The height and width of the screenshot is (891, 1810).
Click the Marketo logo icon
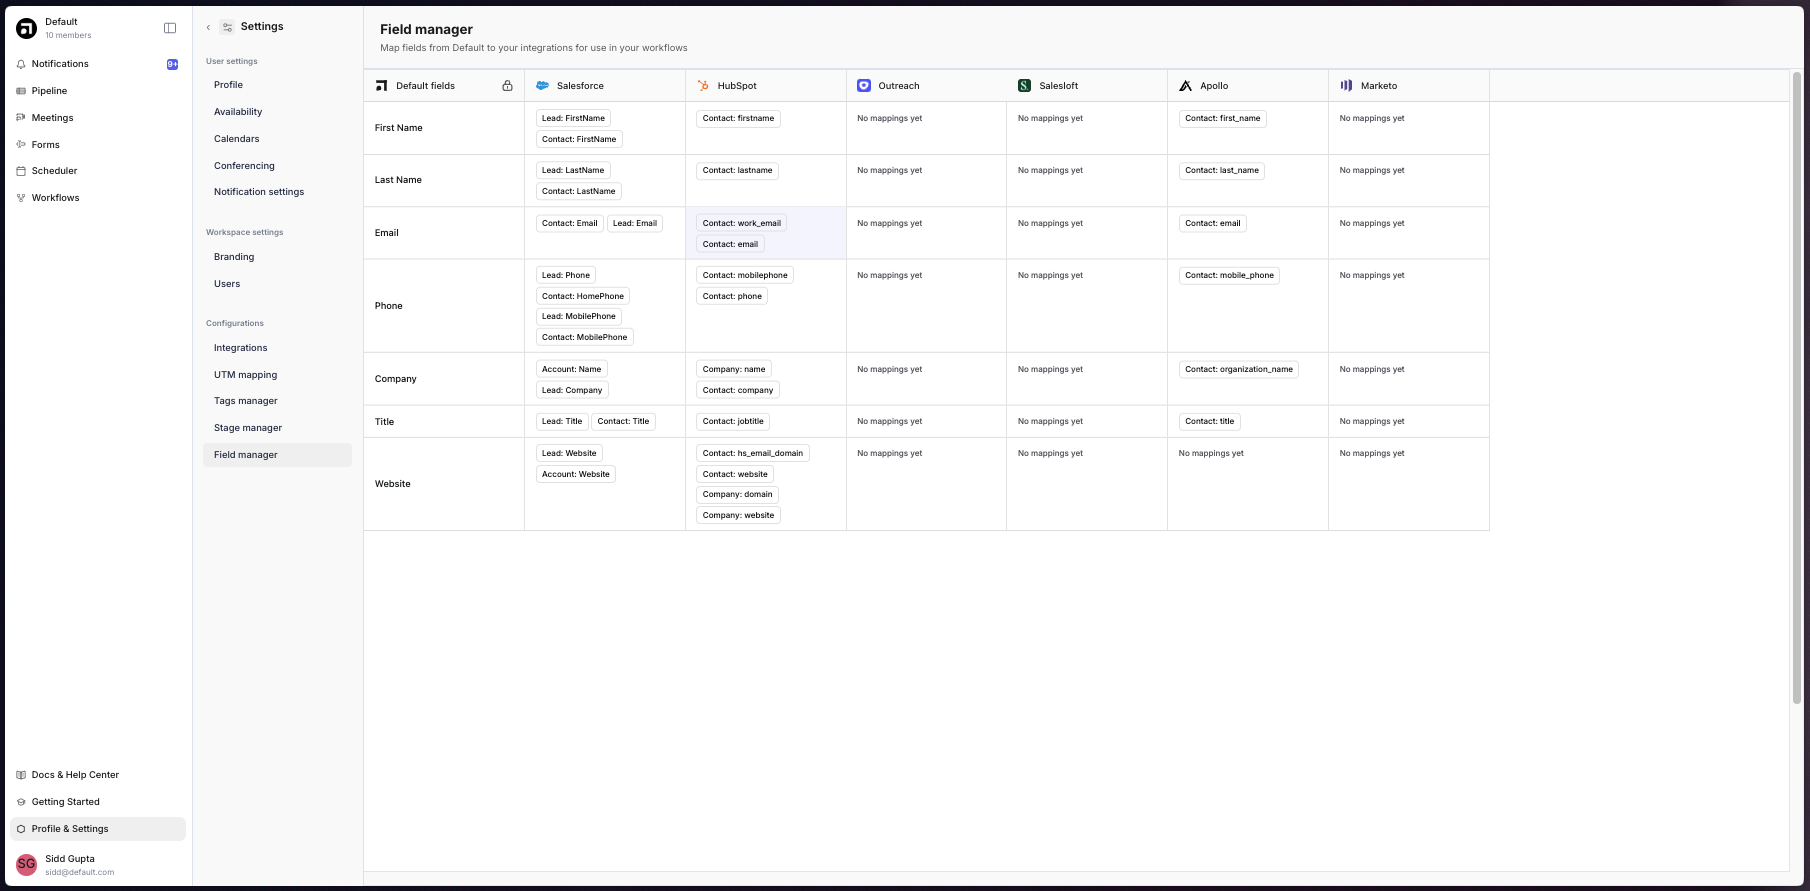pos(1346,86)
